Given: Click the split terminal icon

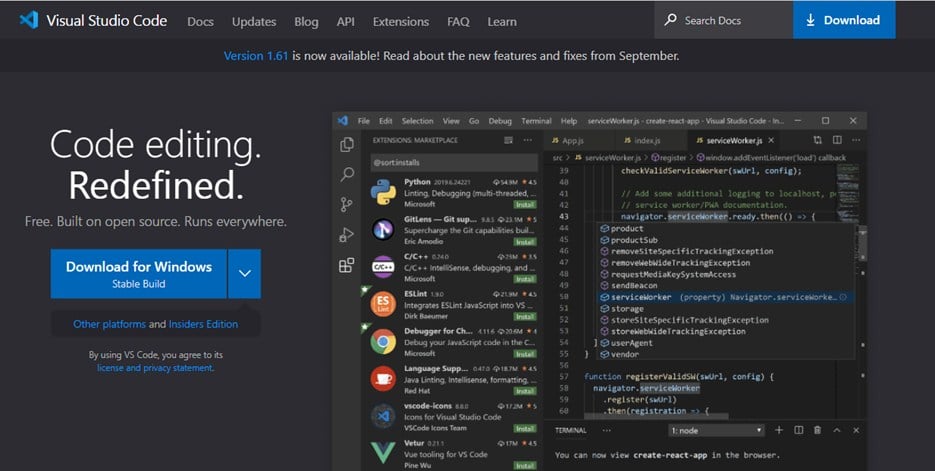Looking at the screenshot, I should pyautogui.click(x=798, y=430).
